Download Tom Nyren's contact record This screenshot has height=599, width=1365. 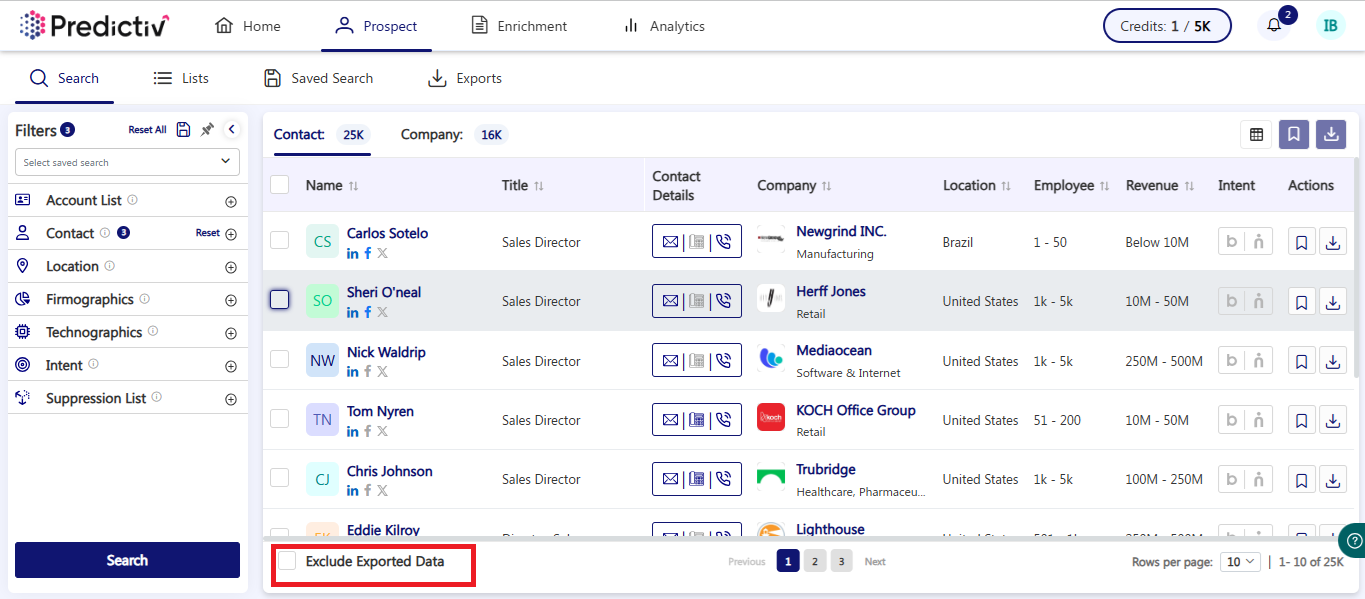coord(1333,420)
